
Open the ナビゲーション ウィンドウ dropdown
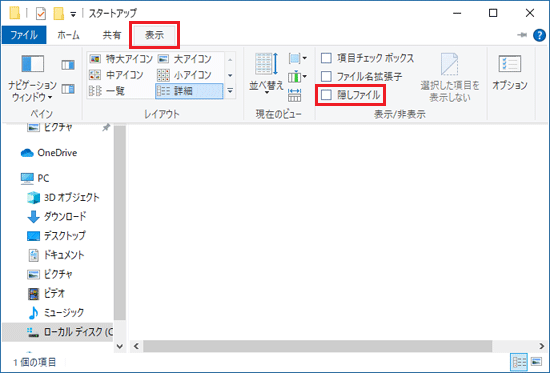tap(32, 79)
